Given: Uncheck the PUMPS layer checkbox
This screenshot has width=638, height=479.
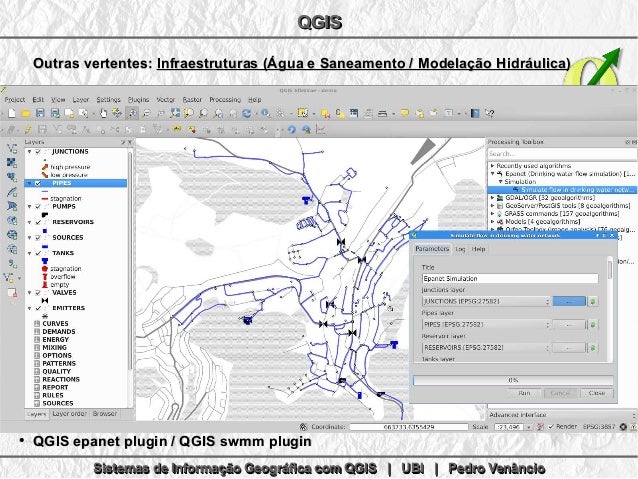Looking at the screenshot, I should (37, 206).
